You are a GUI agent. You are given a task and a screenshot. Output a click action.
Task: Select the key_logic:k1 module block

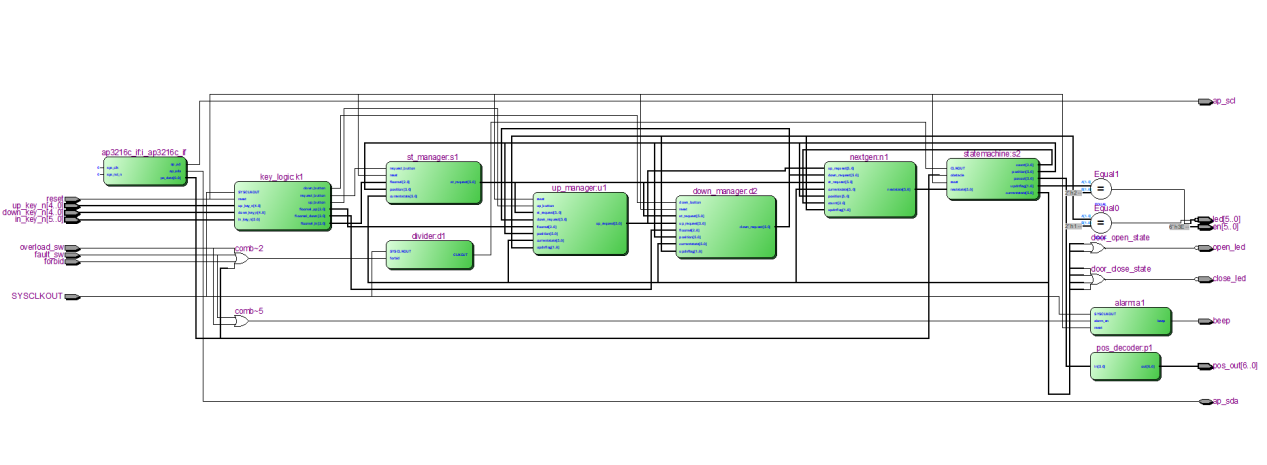pos(281,206)
